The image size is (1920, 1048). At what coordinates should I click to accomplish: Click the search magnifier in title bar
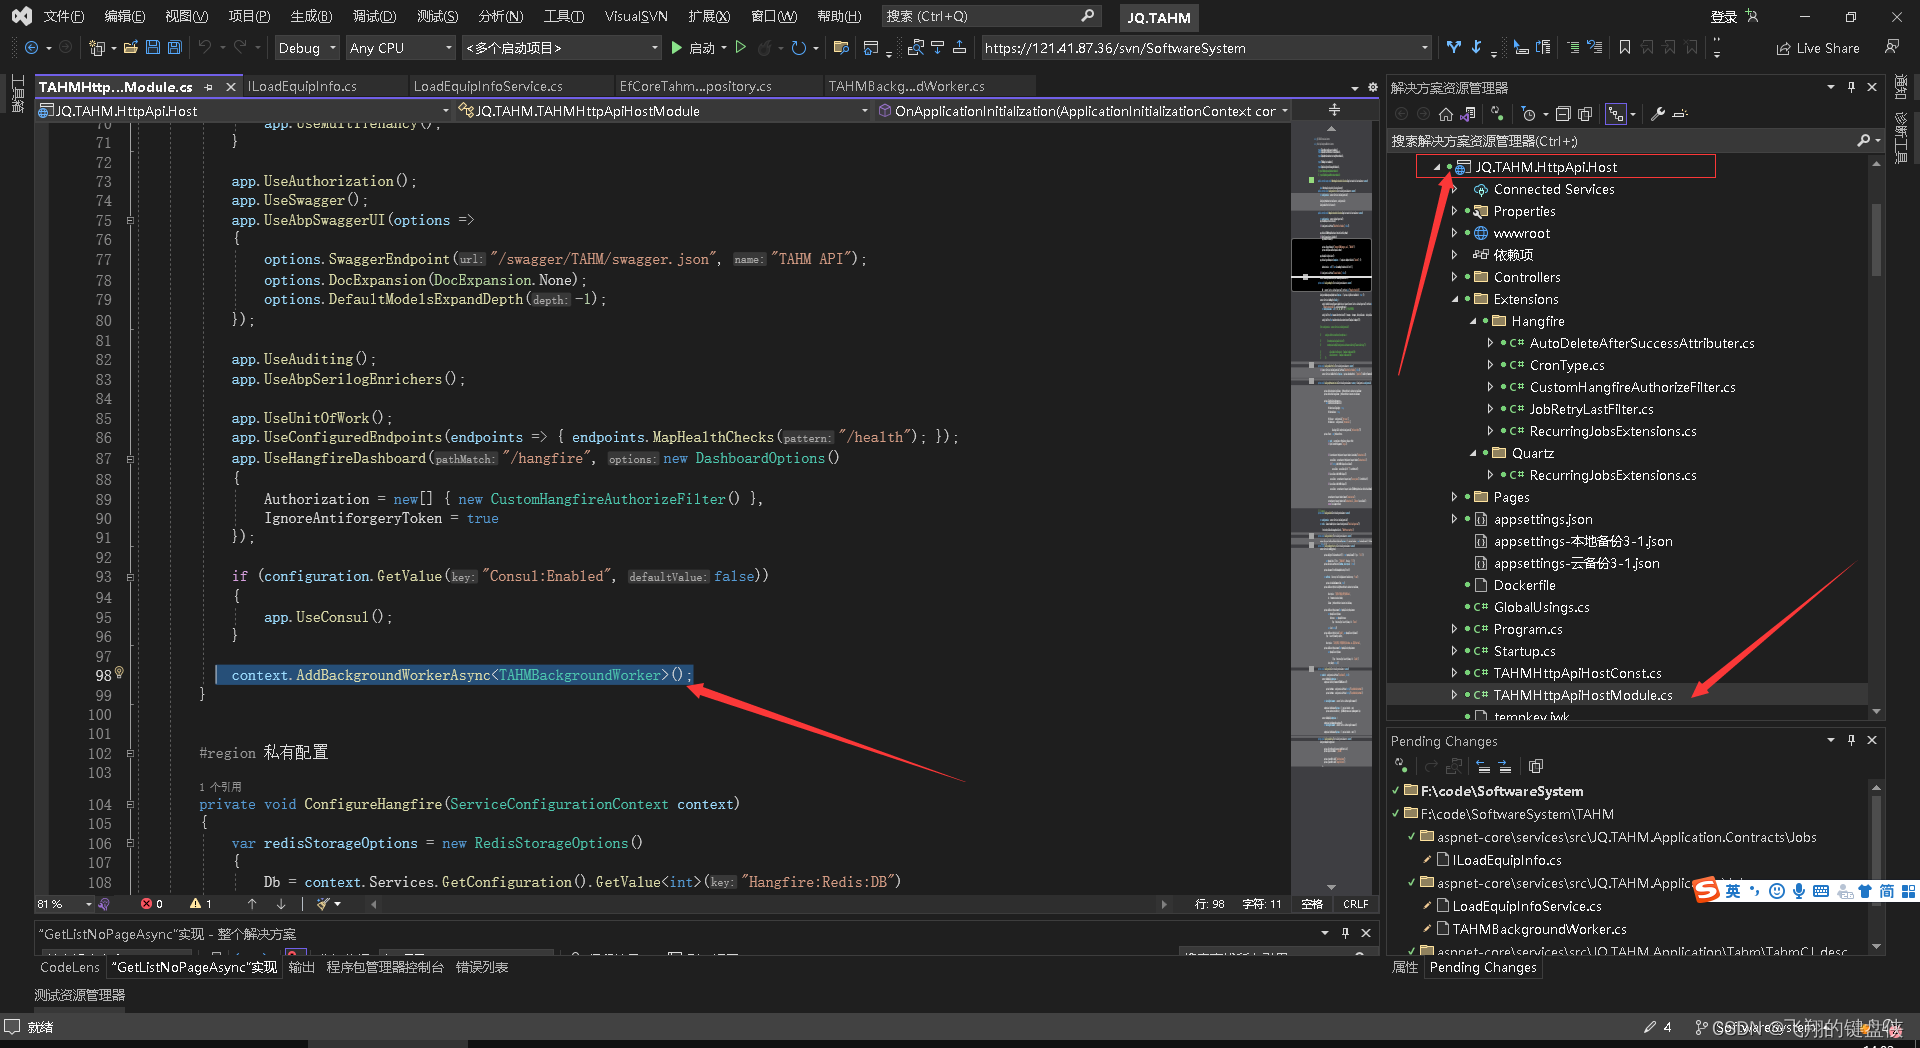[1088, 16]
